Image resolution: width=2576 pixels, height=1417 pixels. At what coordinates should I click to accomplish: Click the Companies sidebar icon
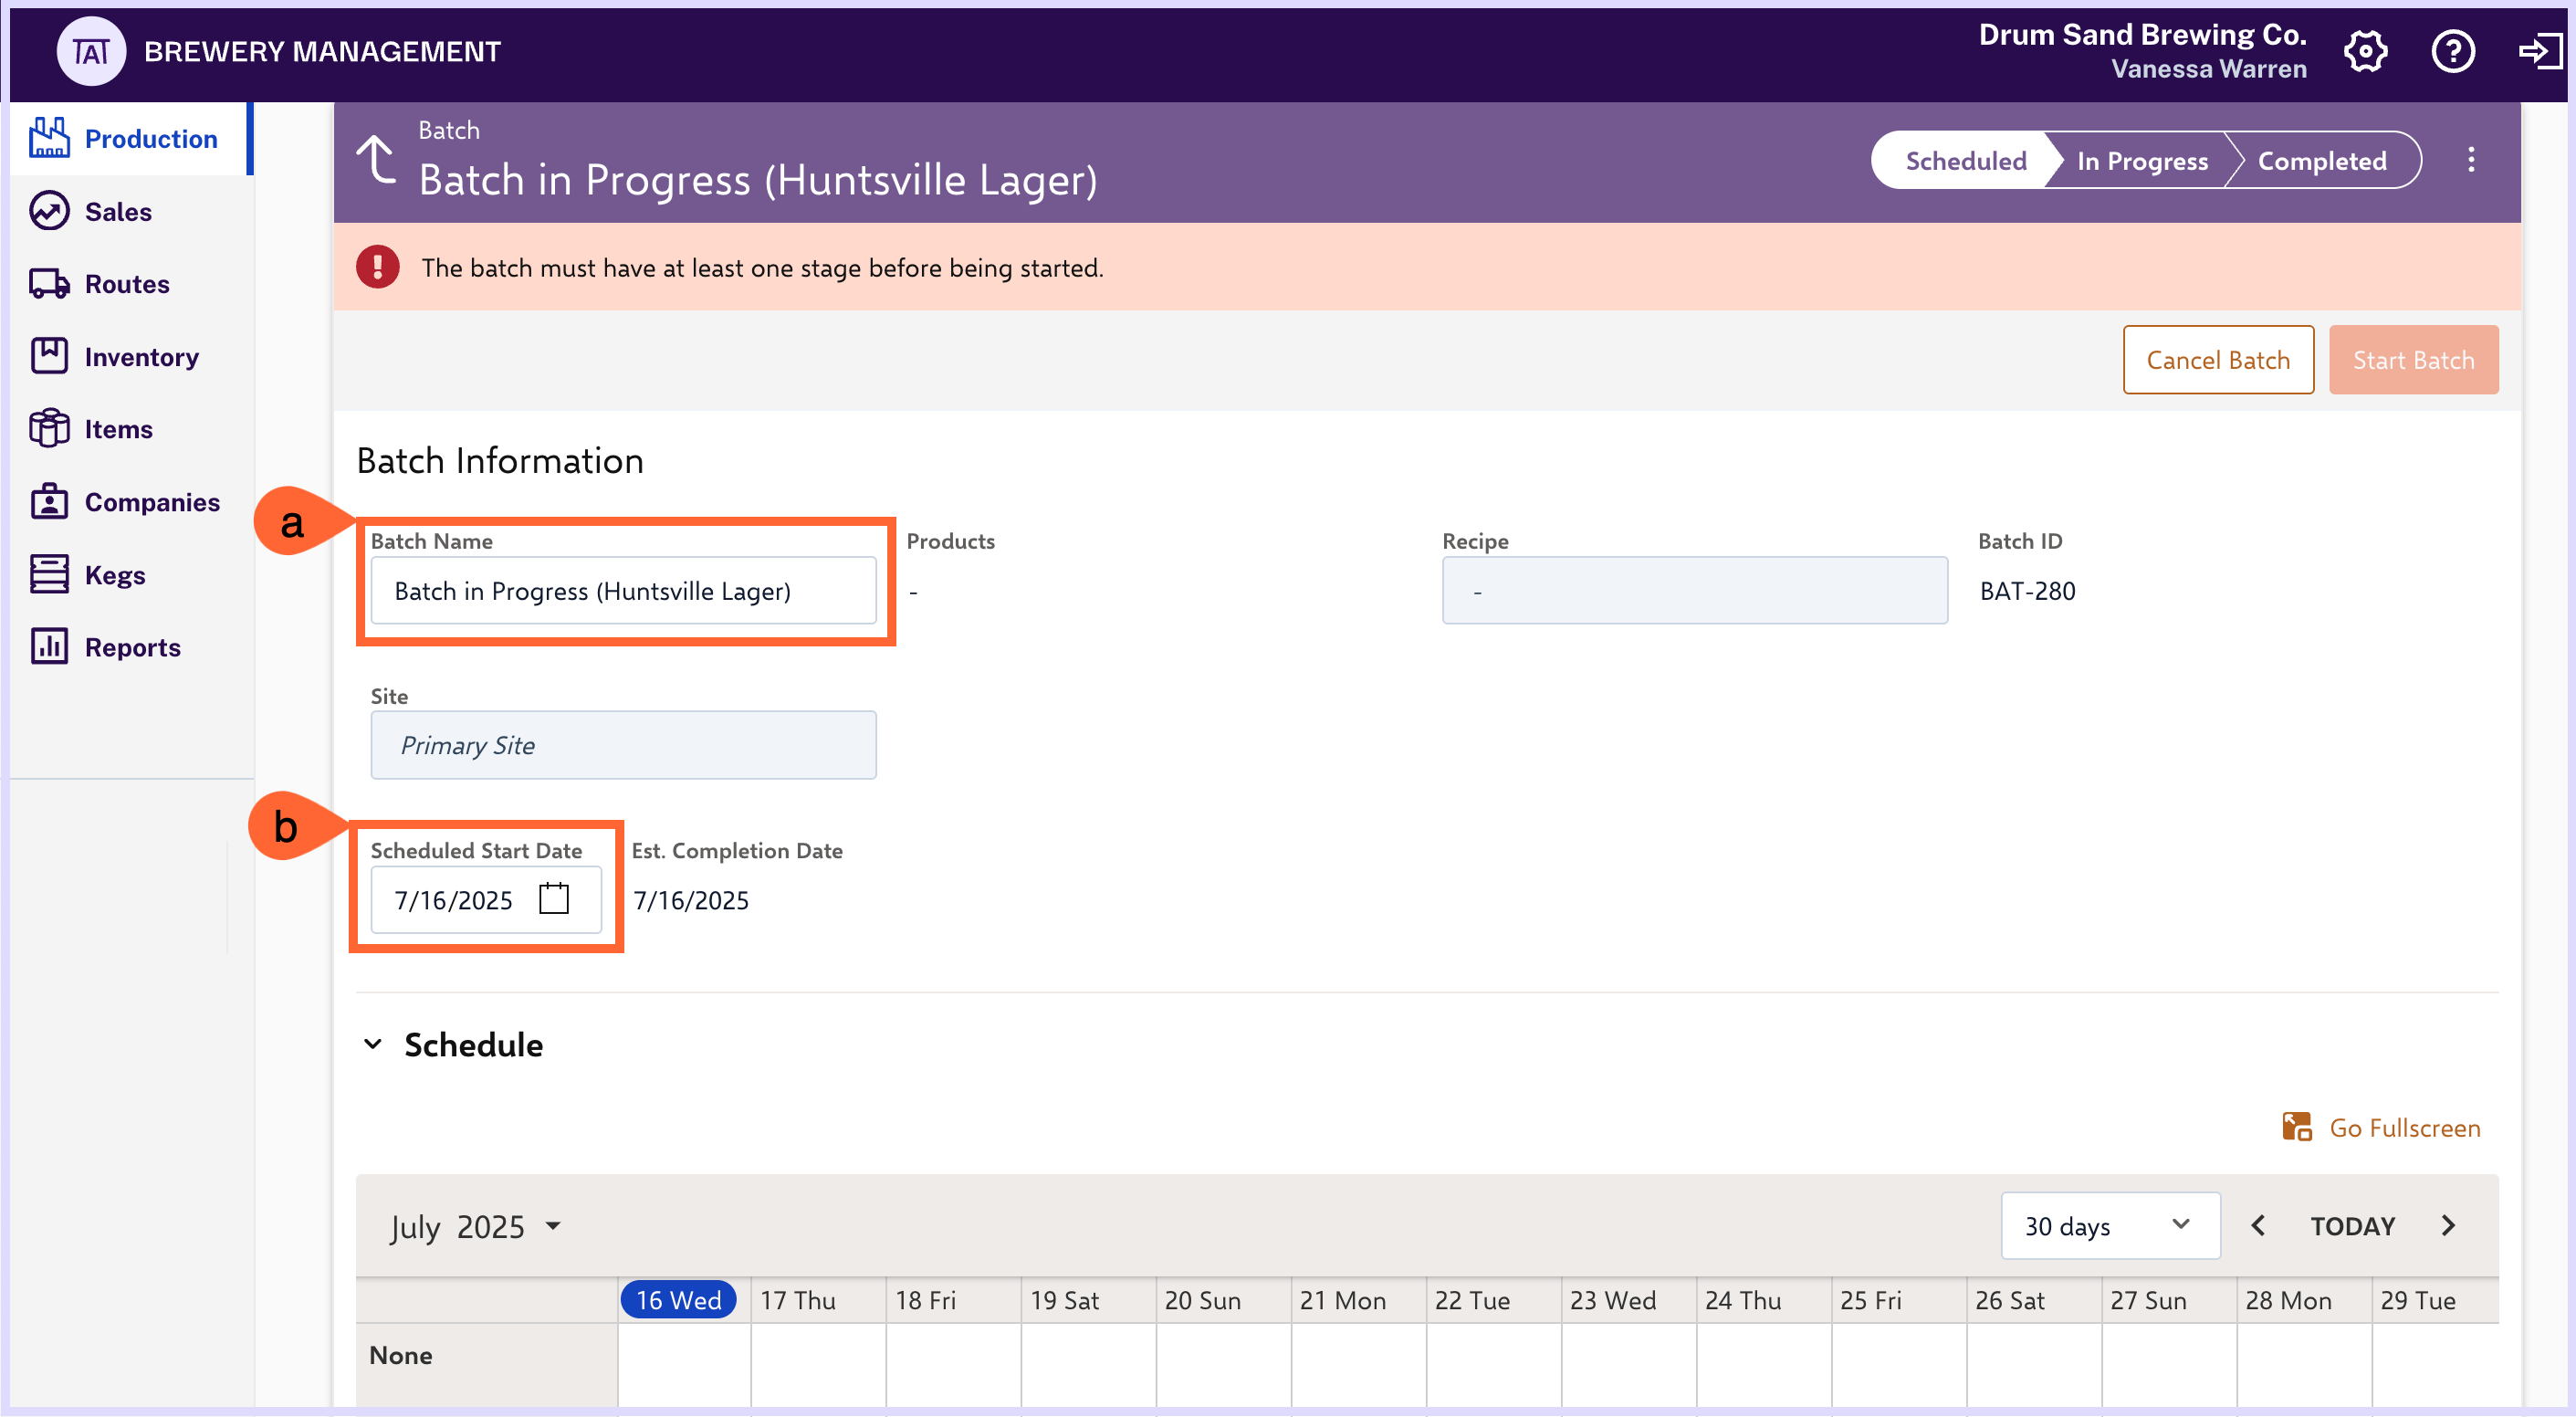(49, 502)
